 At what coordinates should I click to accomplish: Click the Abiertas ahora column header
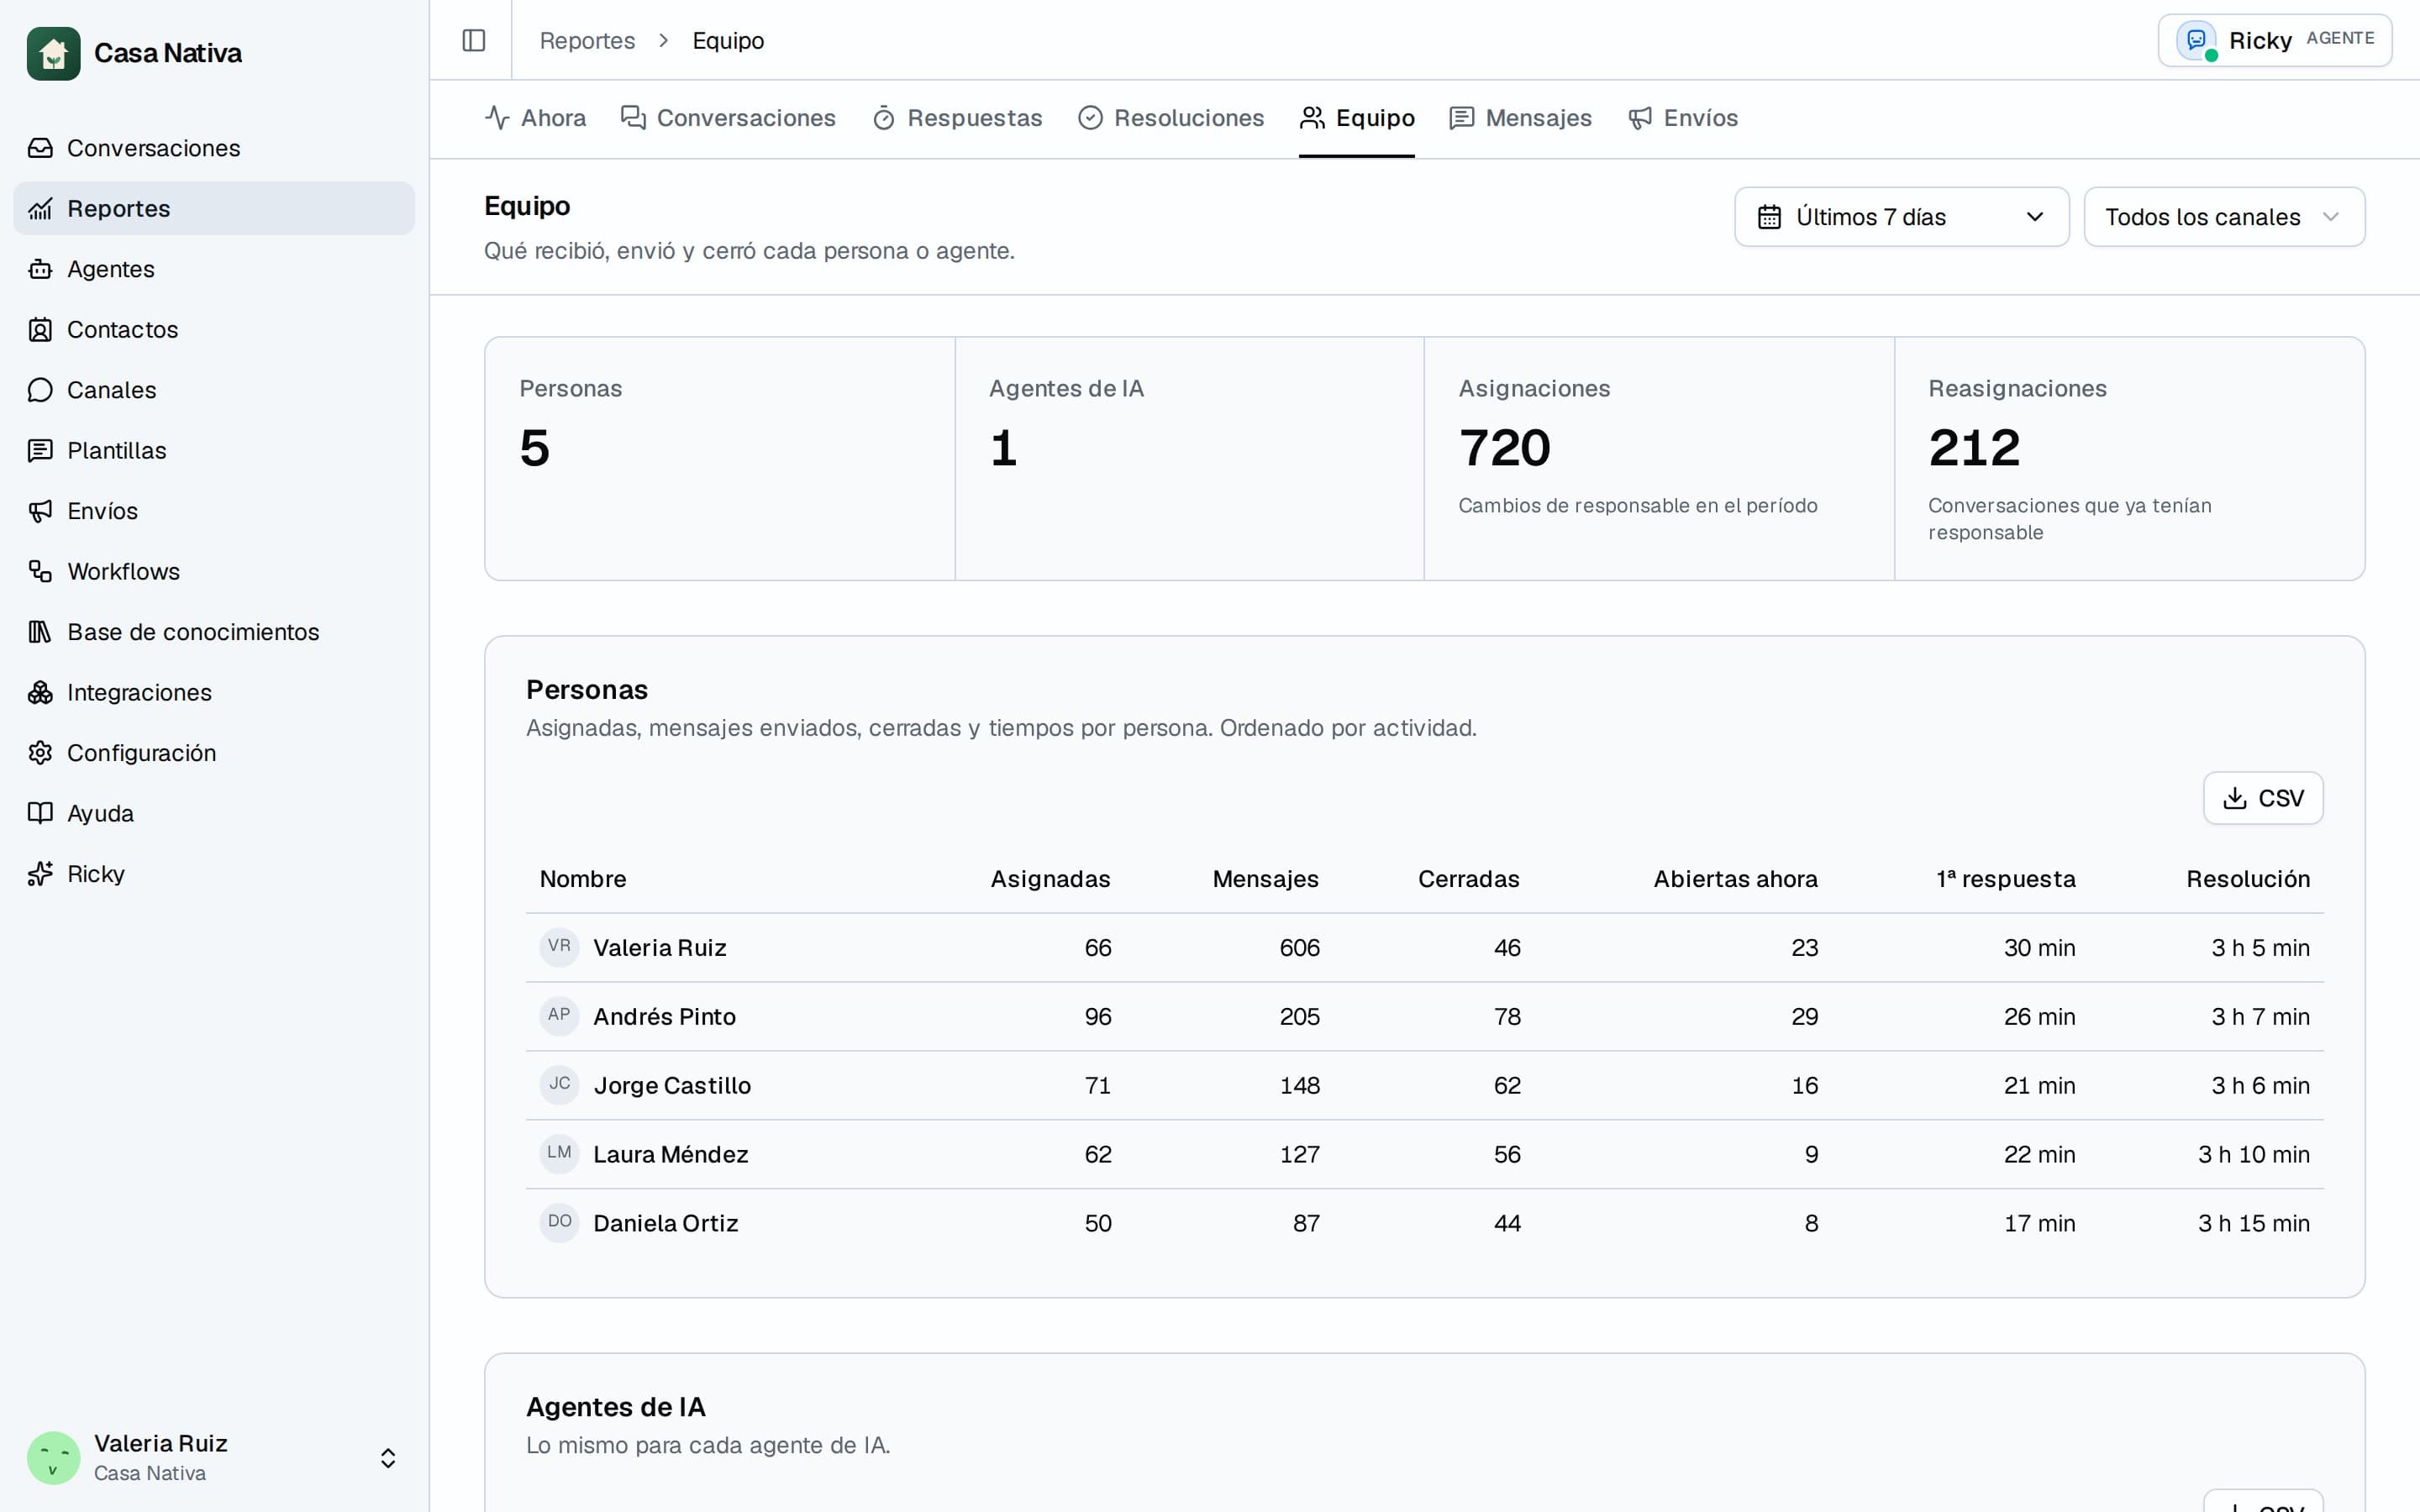(x=1735, y=879)
